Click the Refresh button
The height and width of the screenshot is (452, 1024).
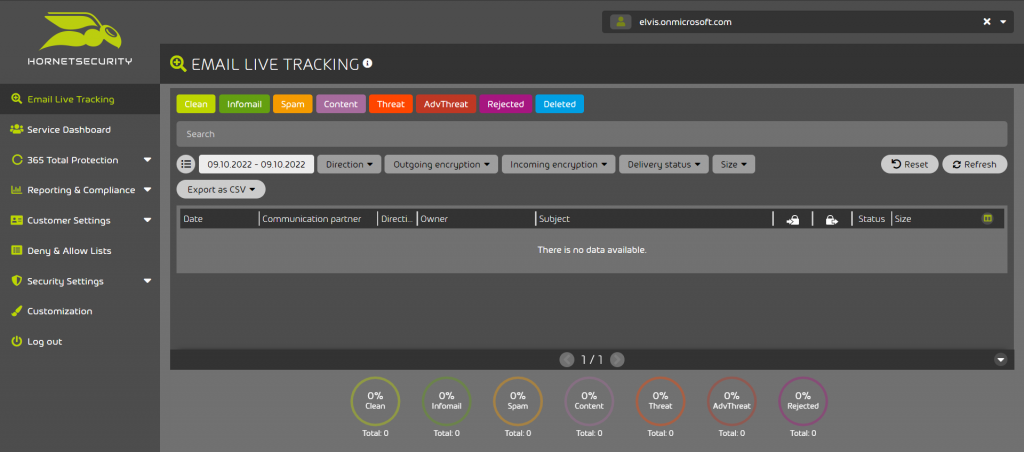pyautogui.click(x=974, y=164)
